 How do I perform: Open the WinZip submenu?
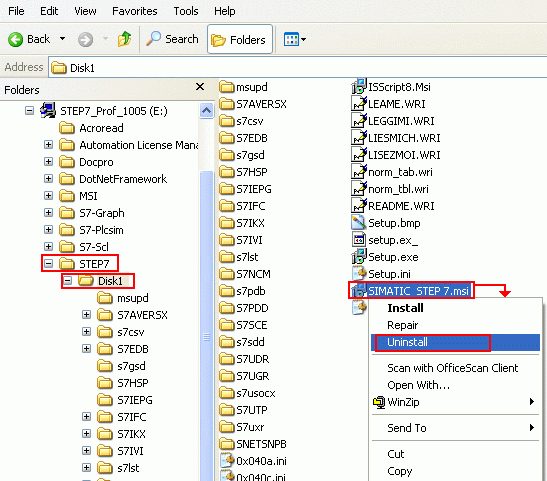[x=456, y=402]
